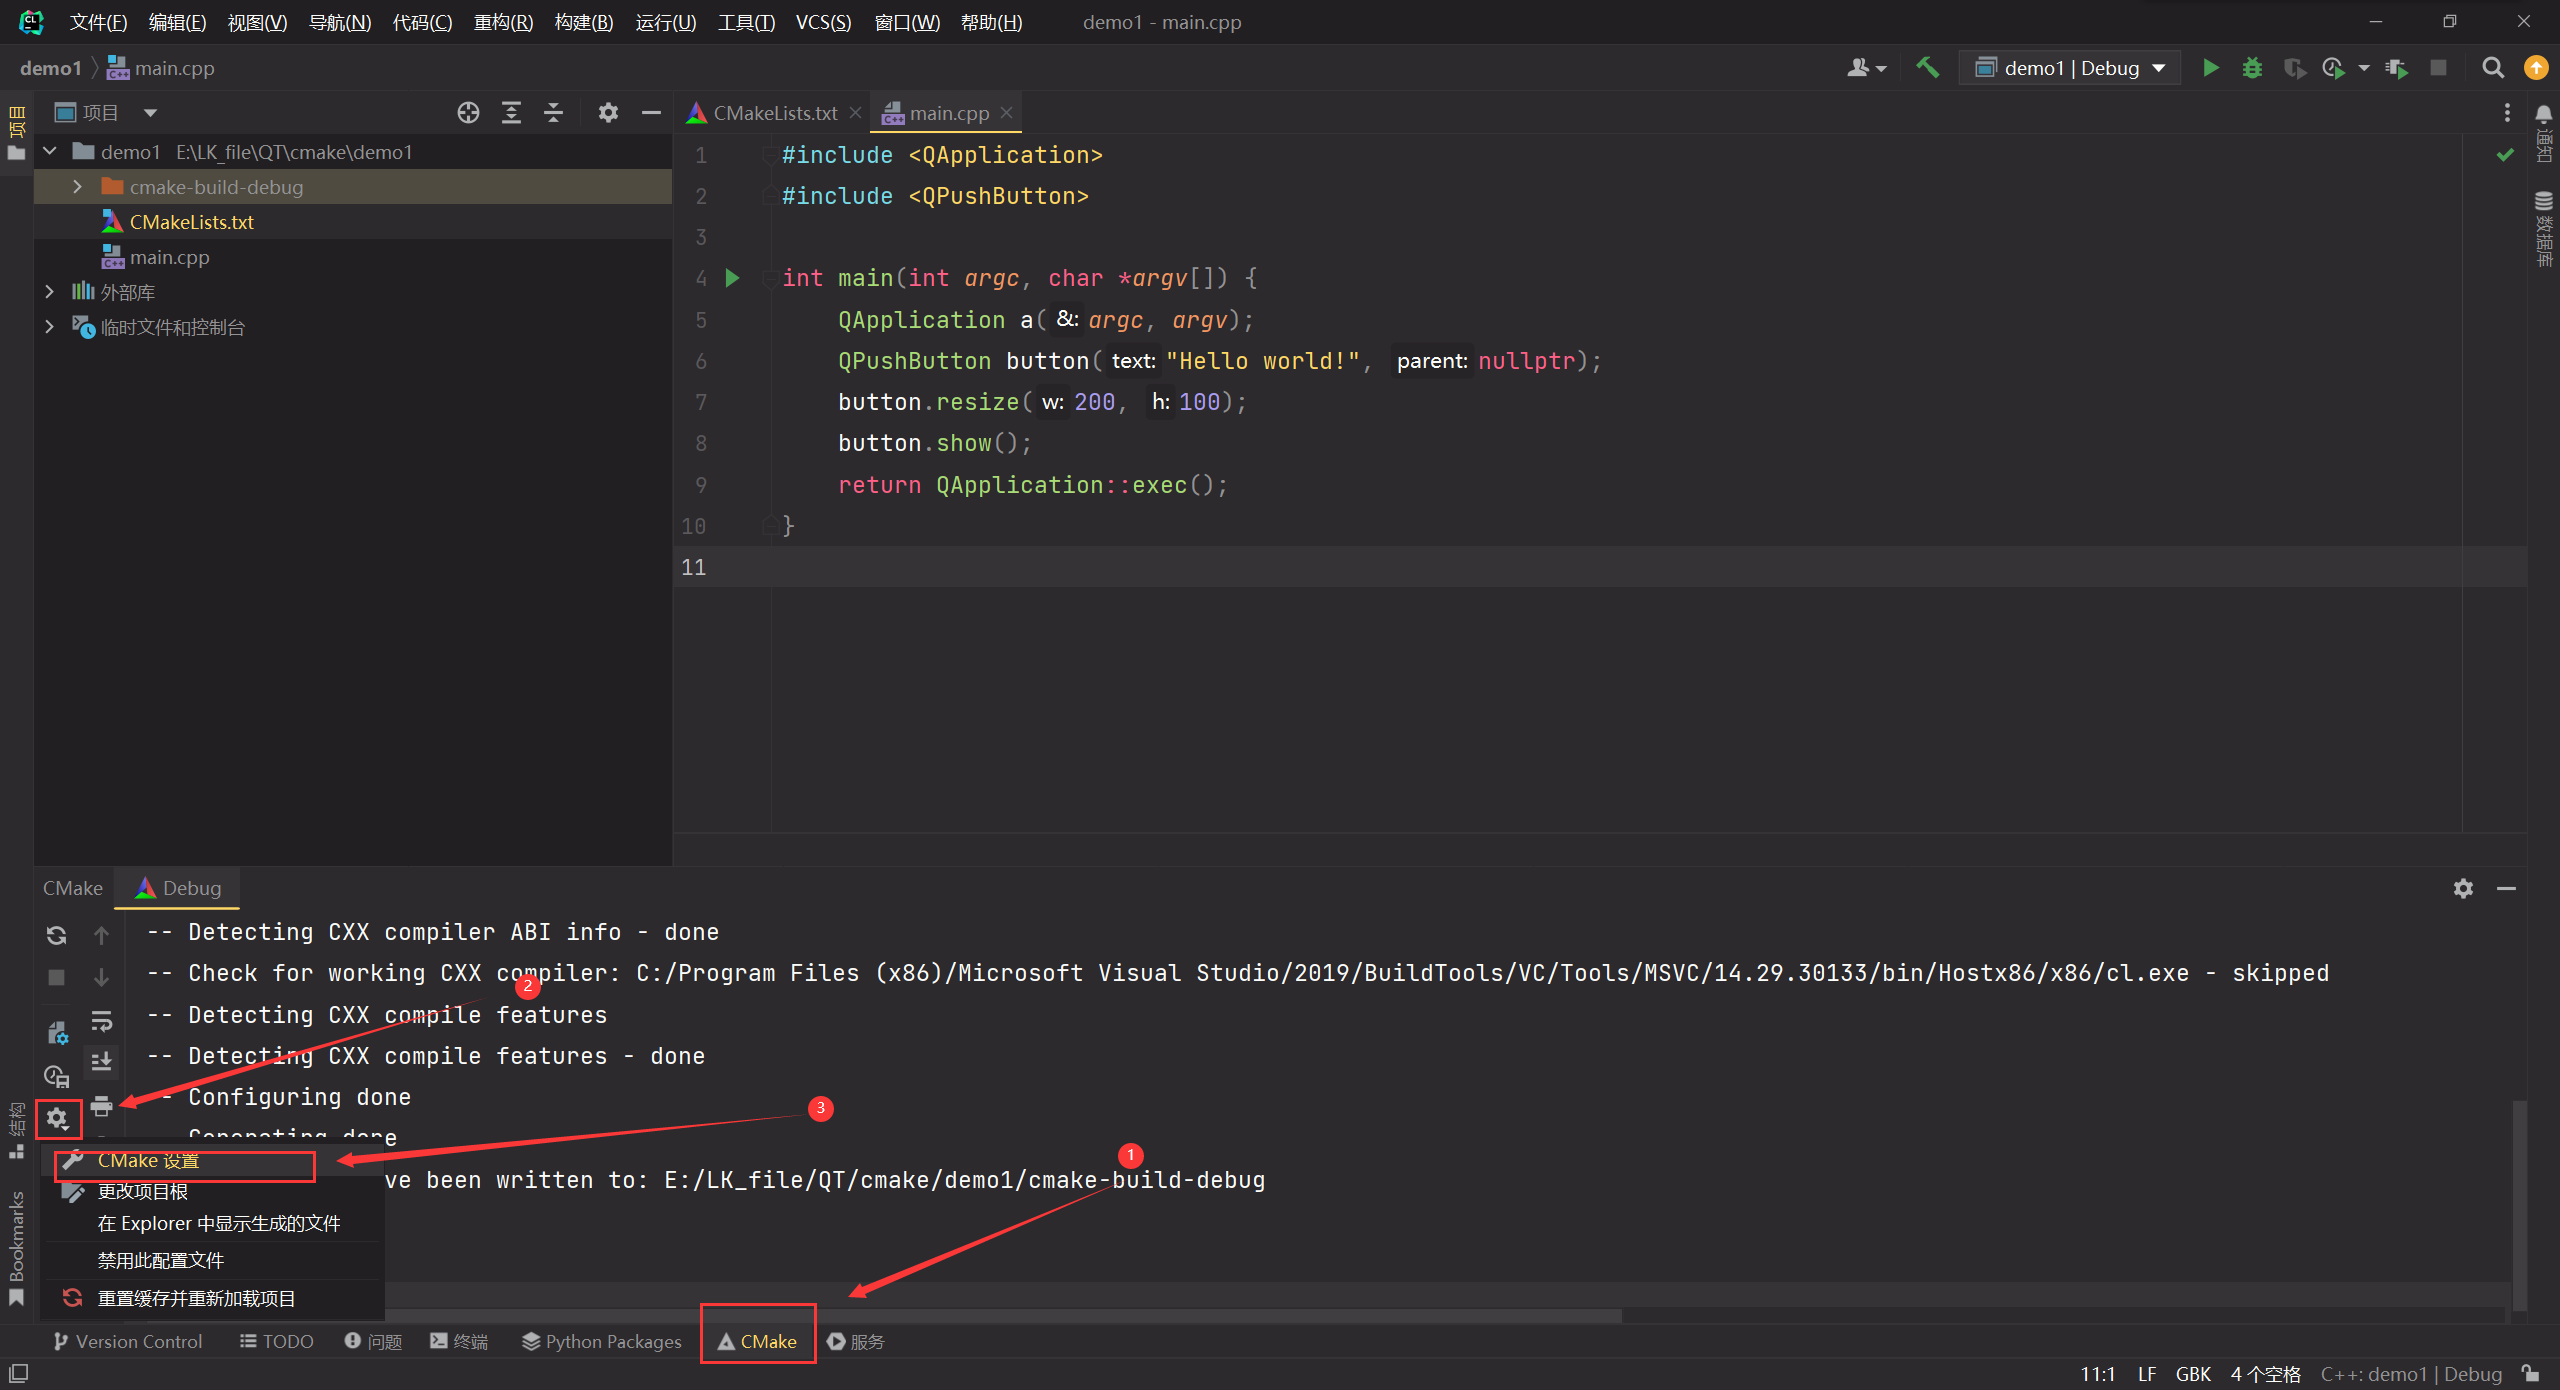Click the print icon in CMake panel
This screenshot has width=2560, height=1390.
(101, 1106)
